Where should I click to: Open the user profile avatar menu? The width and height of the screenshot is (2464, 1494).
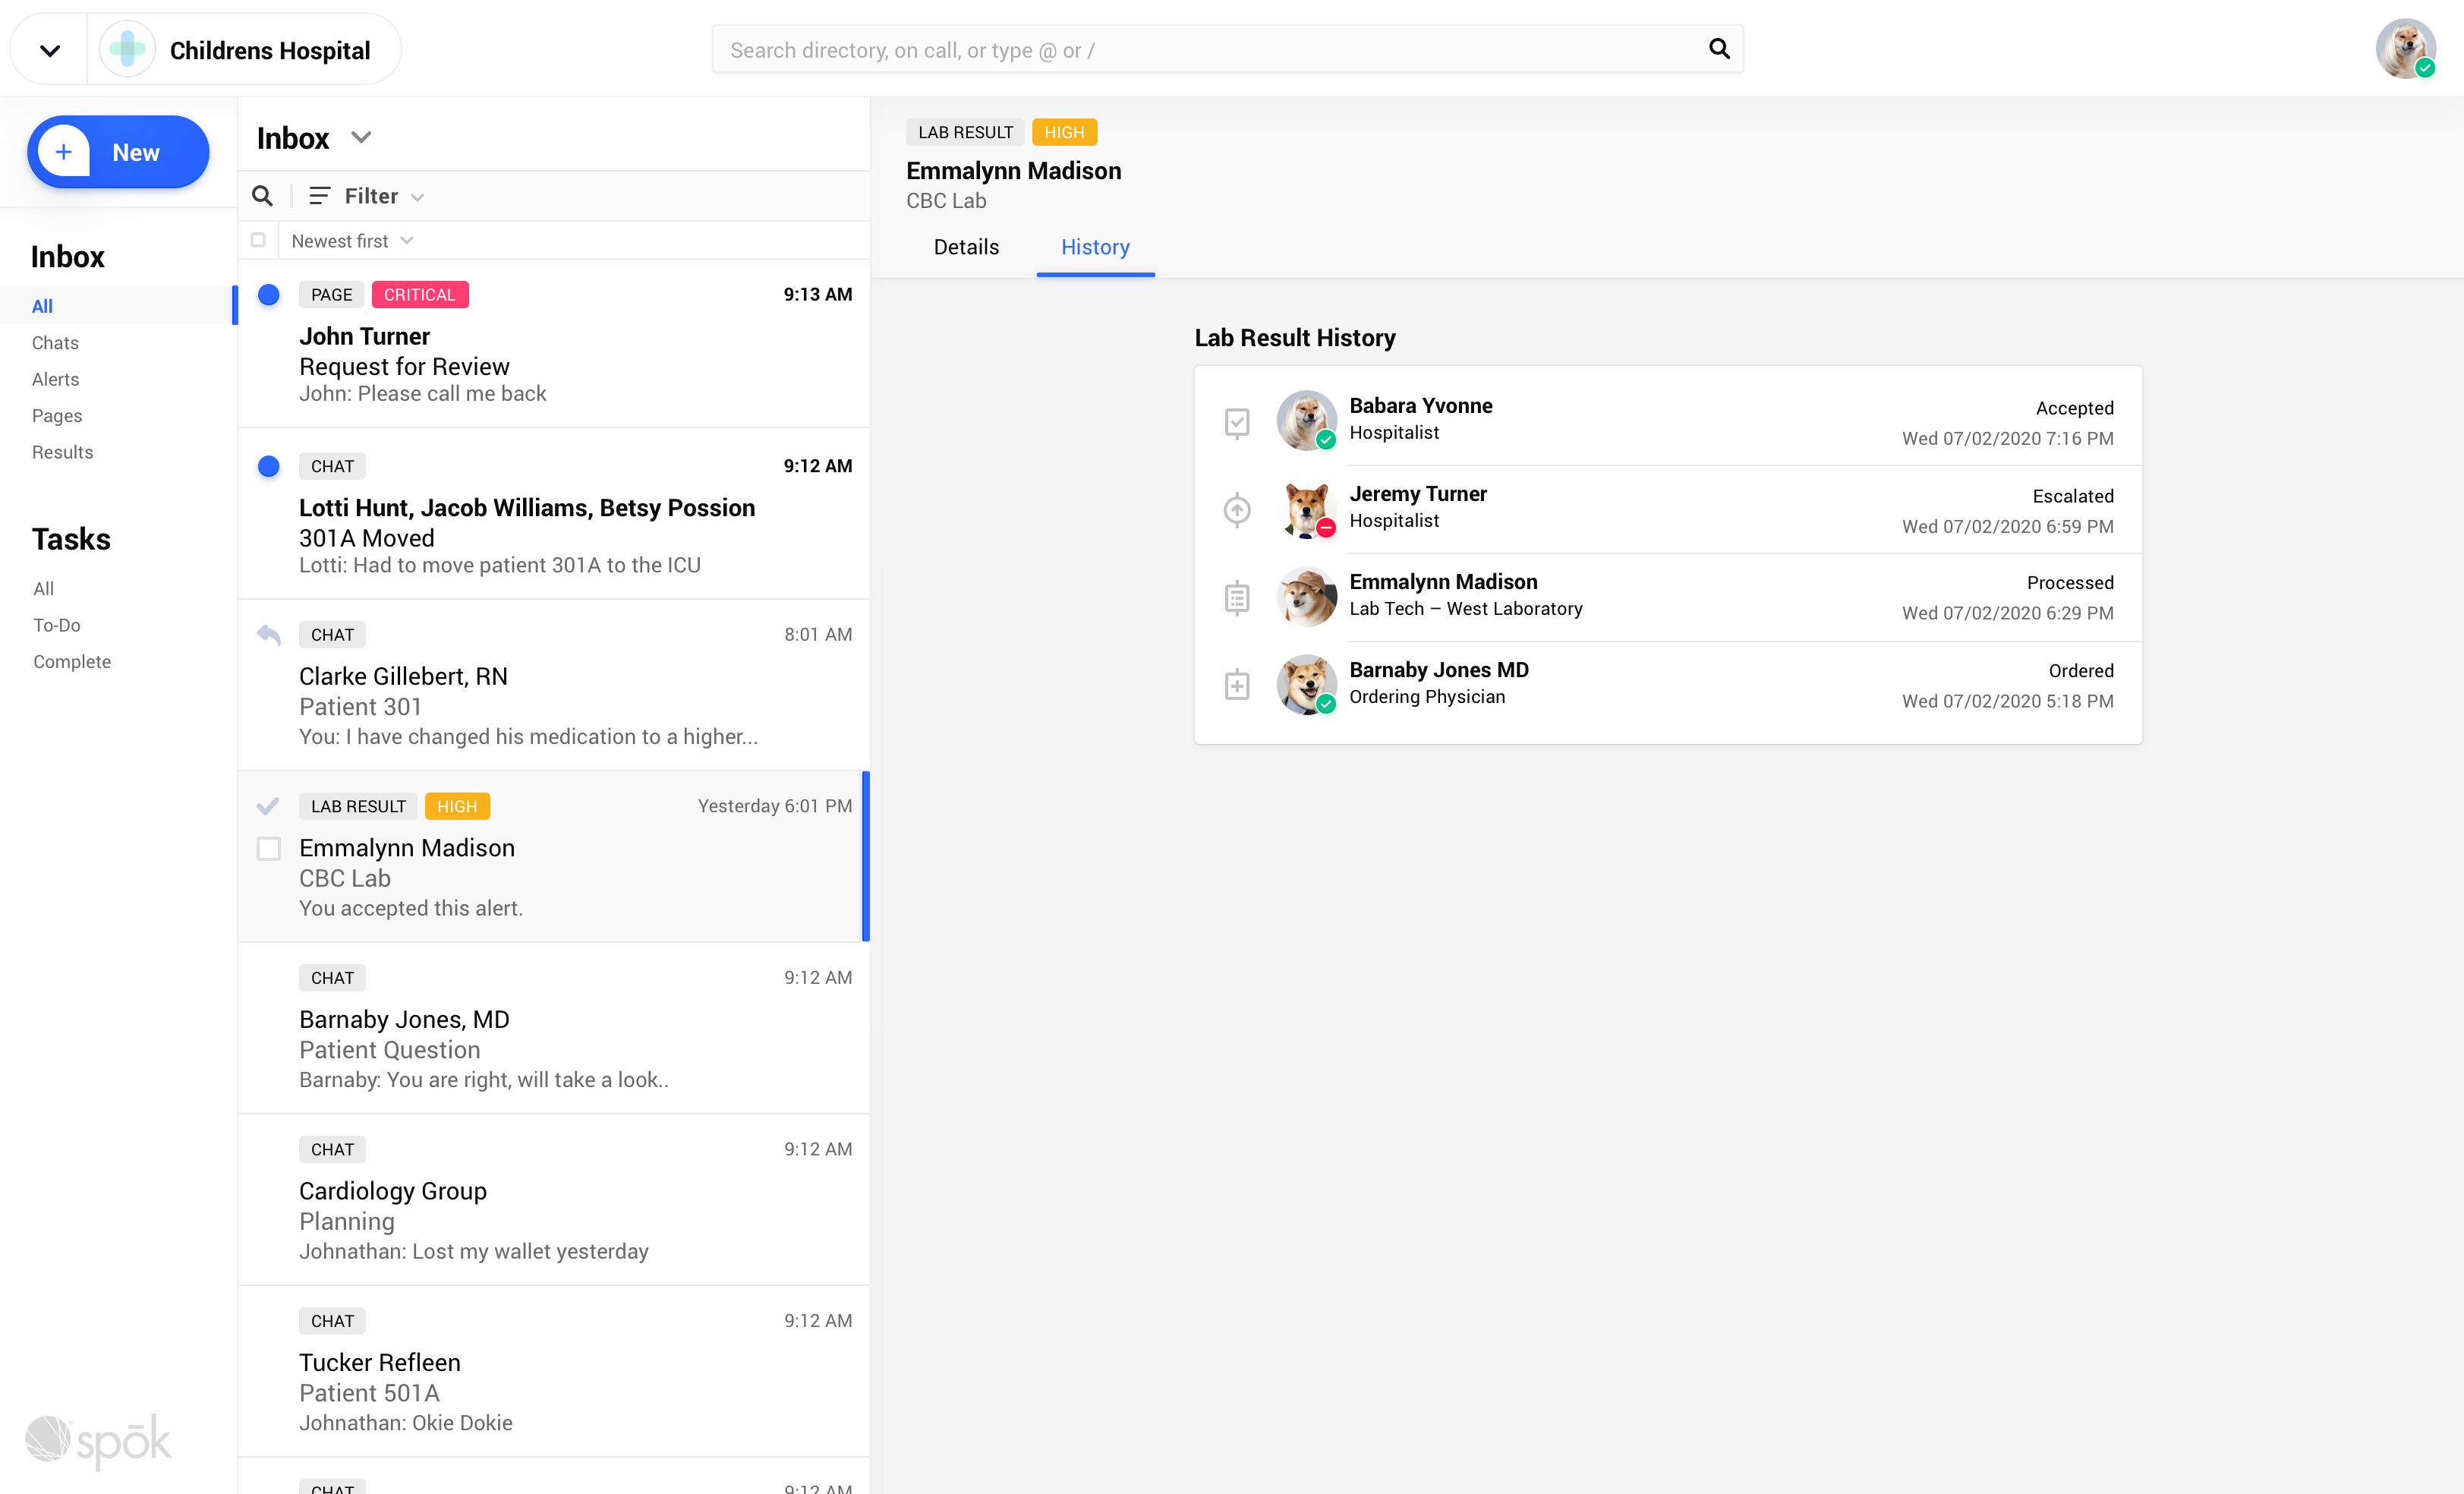pos(2405,49)
